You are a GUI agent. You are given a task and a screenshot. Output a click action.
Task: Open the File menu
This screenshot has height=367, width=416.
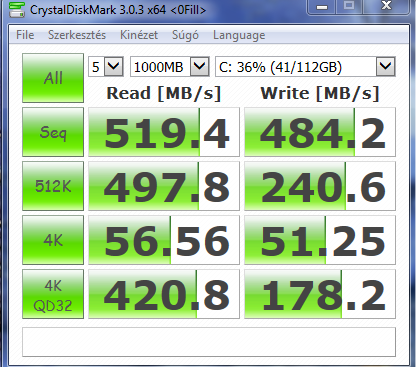[x=25, y=35]
